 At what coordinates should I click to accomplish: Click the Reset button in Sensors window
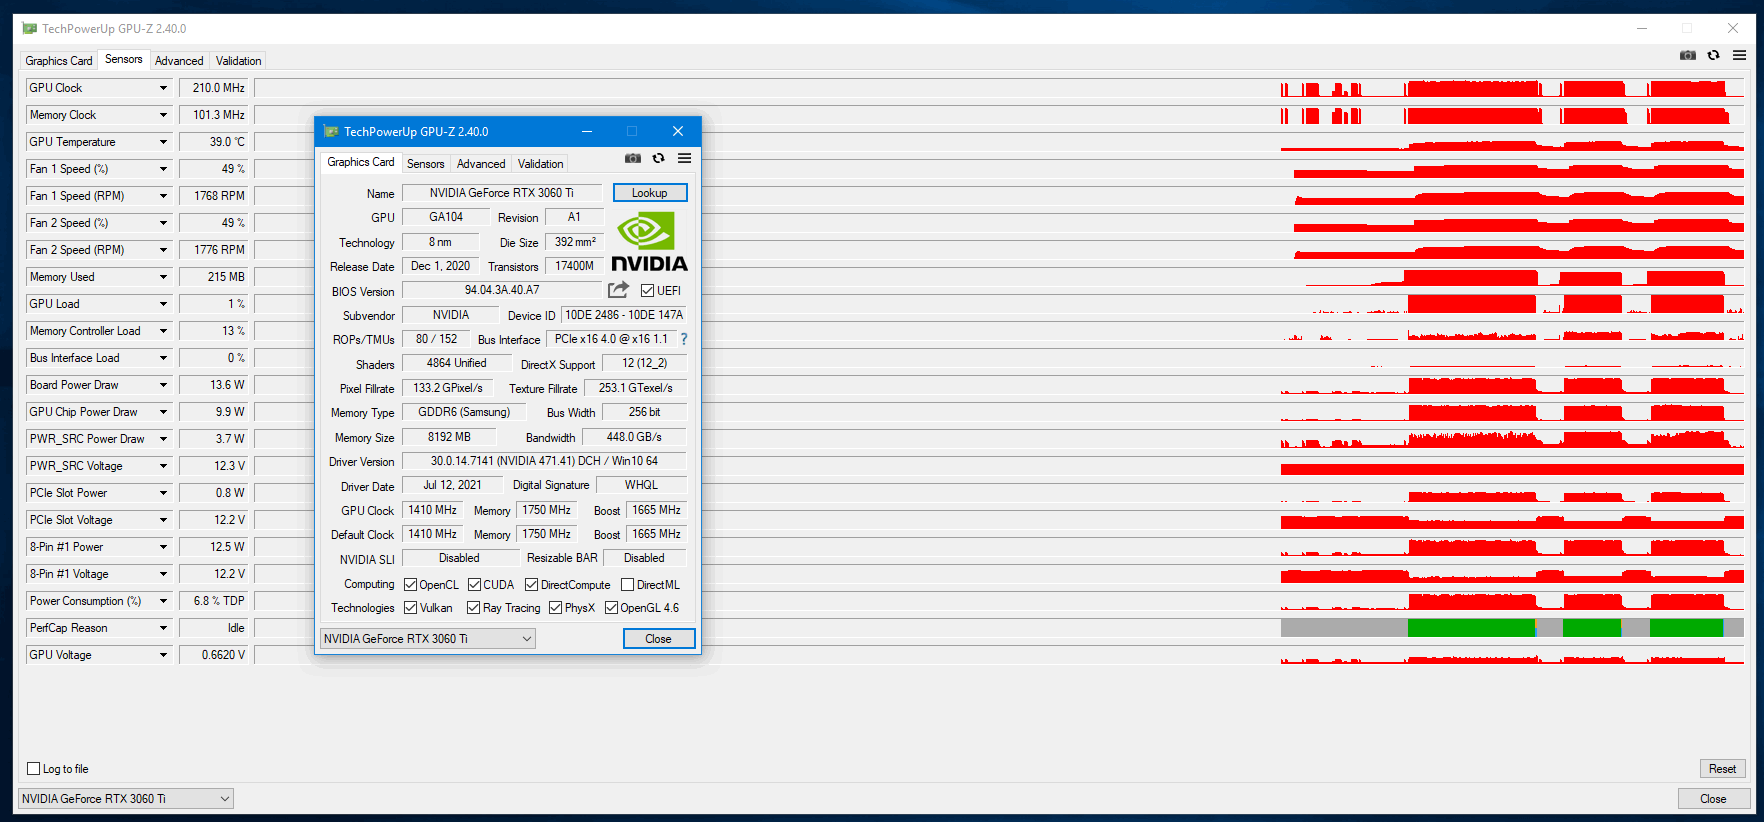1722,769
